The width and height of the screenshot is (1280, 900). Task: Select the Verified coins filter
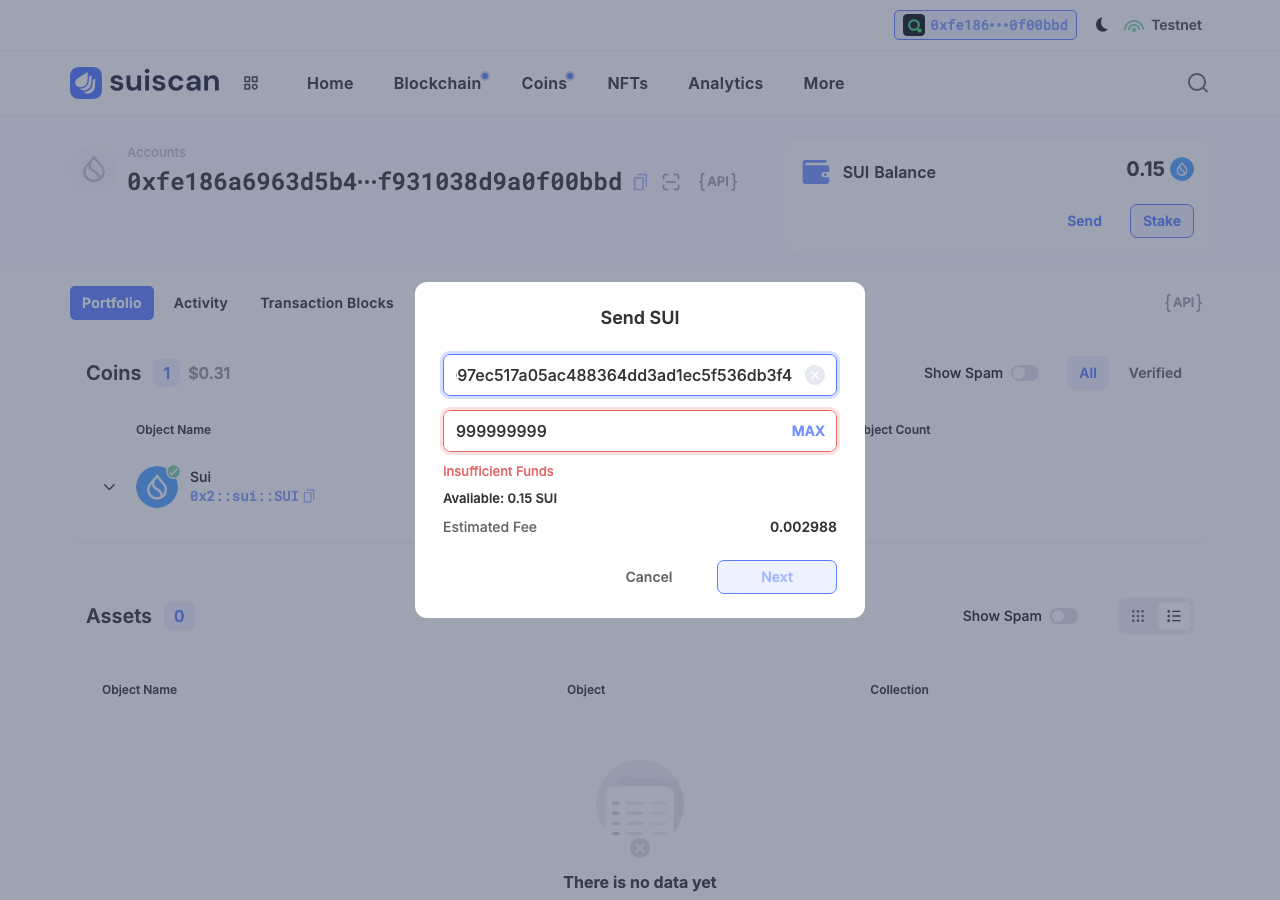click(x=1155, y=373)
